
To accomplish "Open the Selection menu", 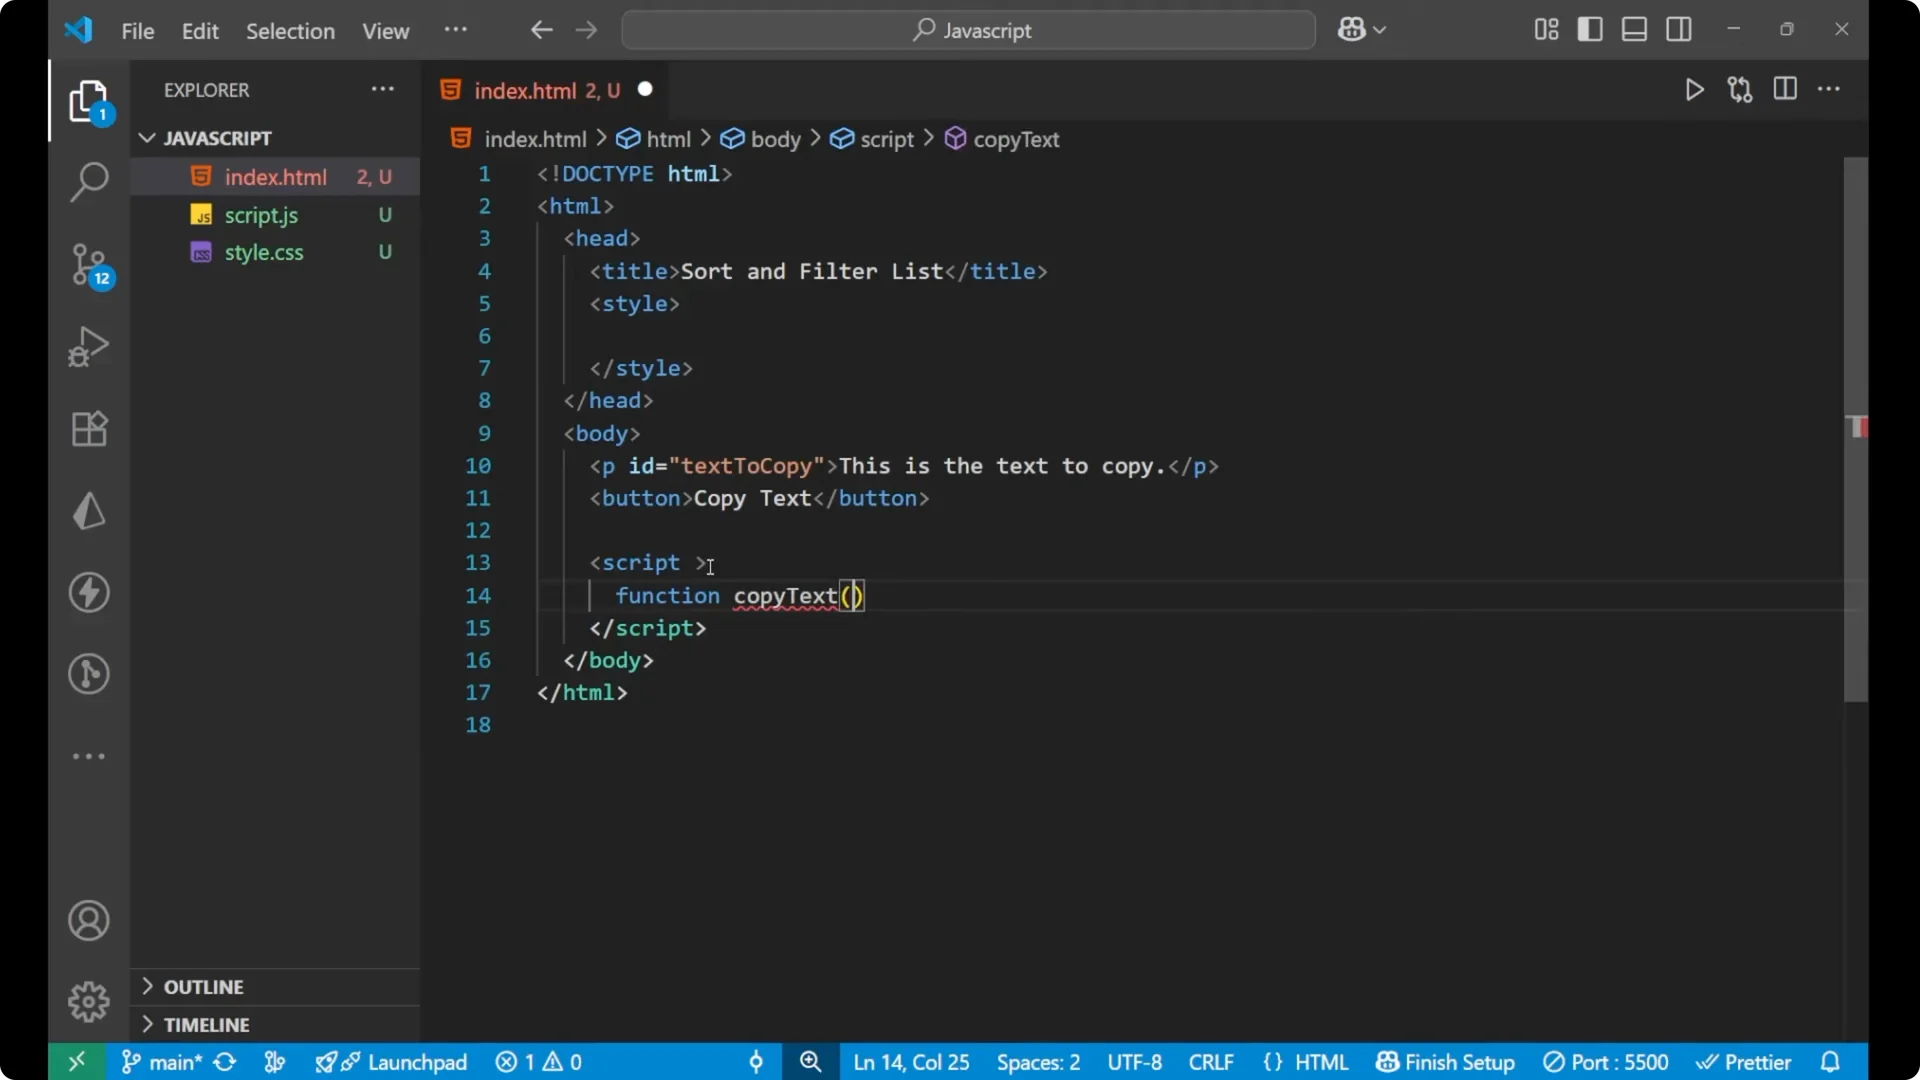I will pyautogui.click(x=290, y=31).
